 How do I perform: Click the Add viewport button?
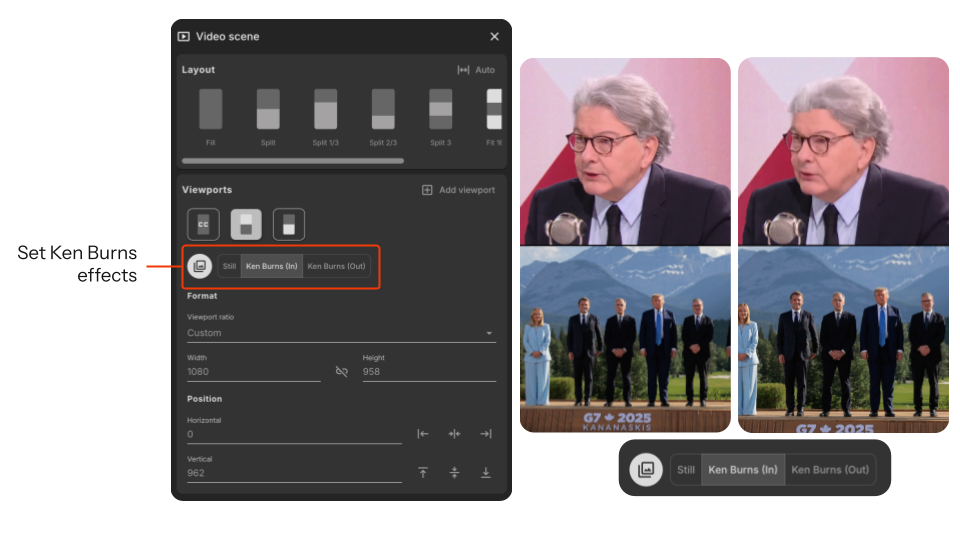pos(458,190)
